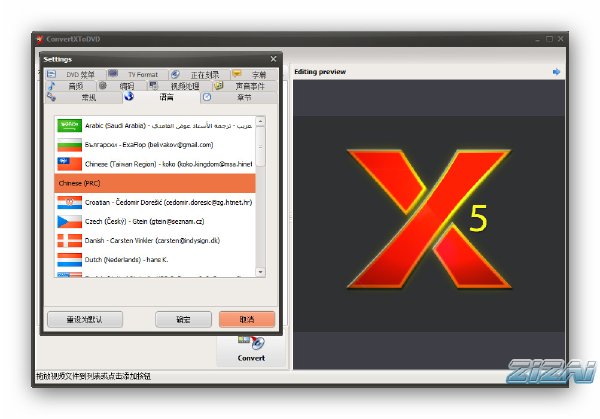This screenshot has height=419, width=600.
Task: Click the language list scroll up arrow
Action: (260, 121)
